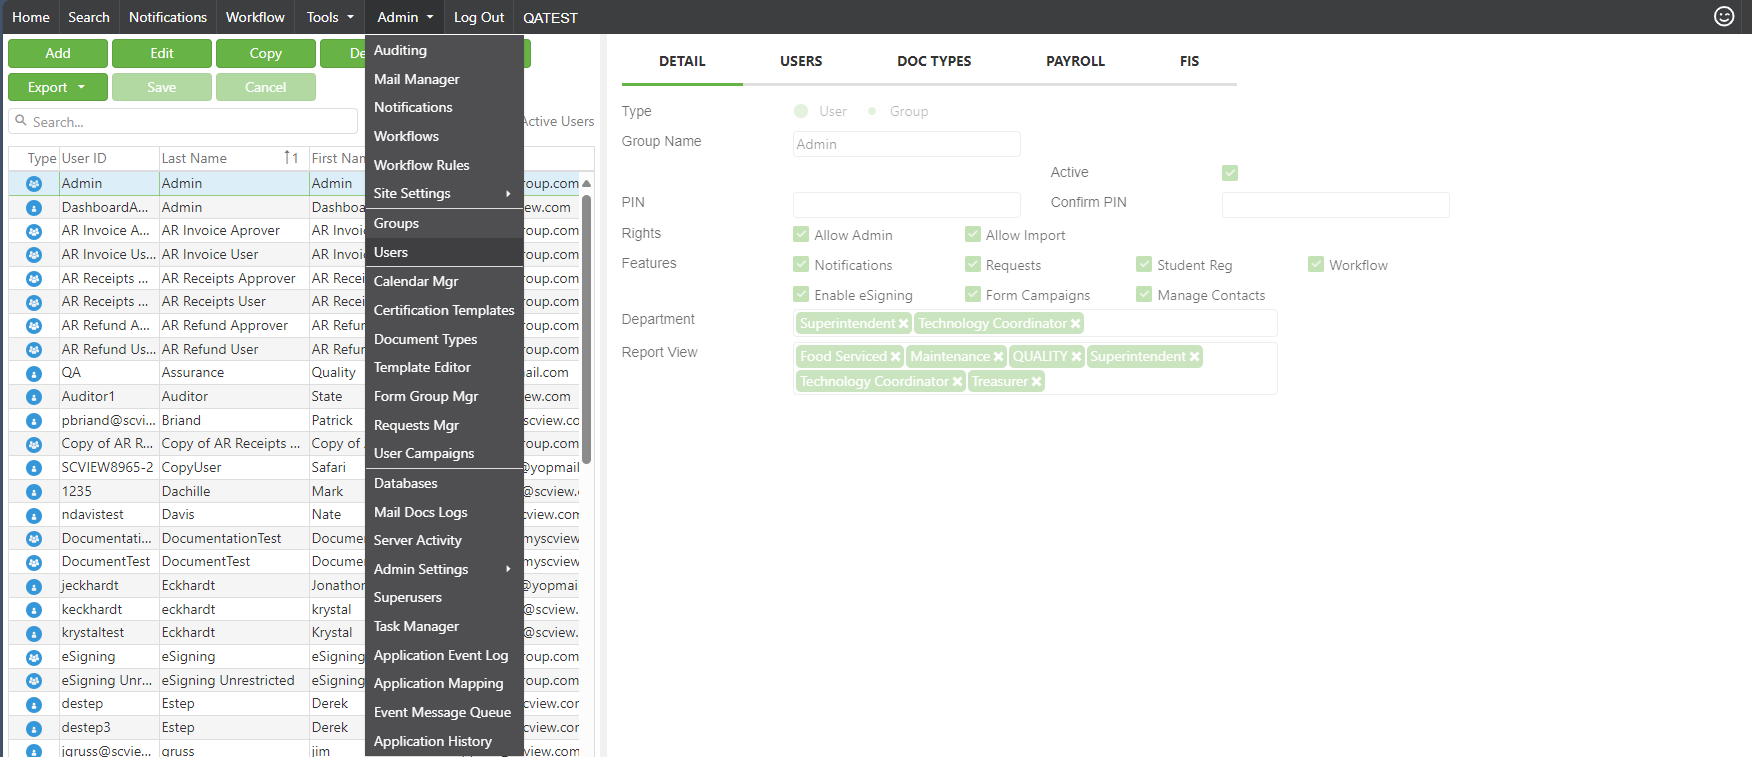Open Task Manager from Admin menu
The width and height of the screenshot is (1752, 757).
click(444, 626)
